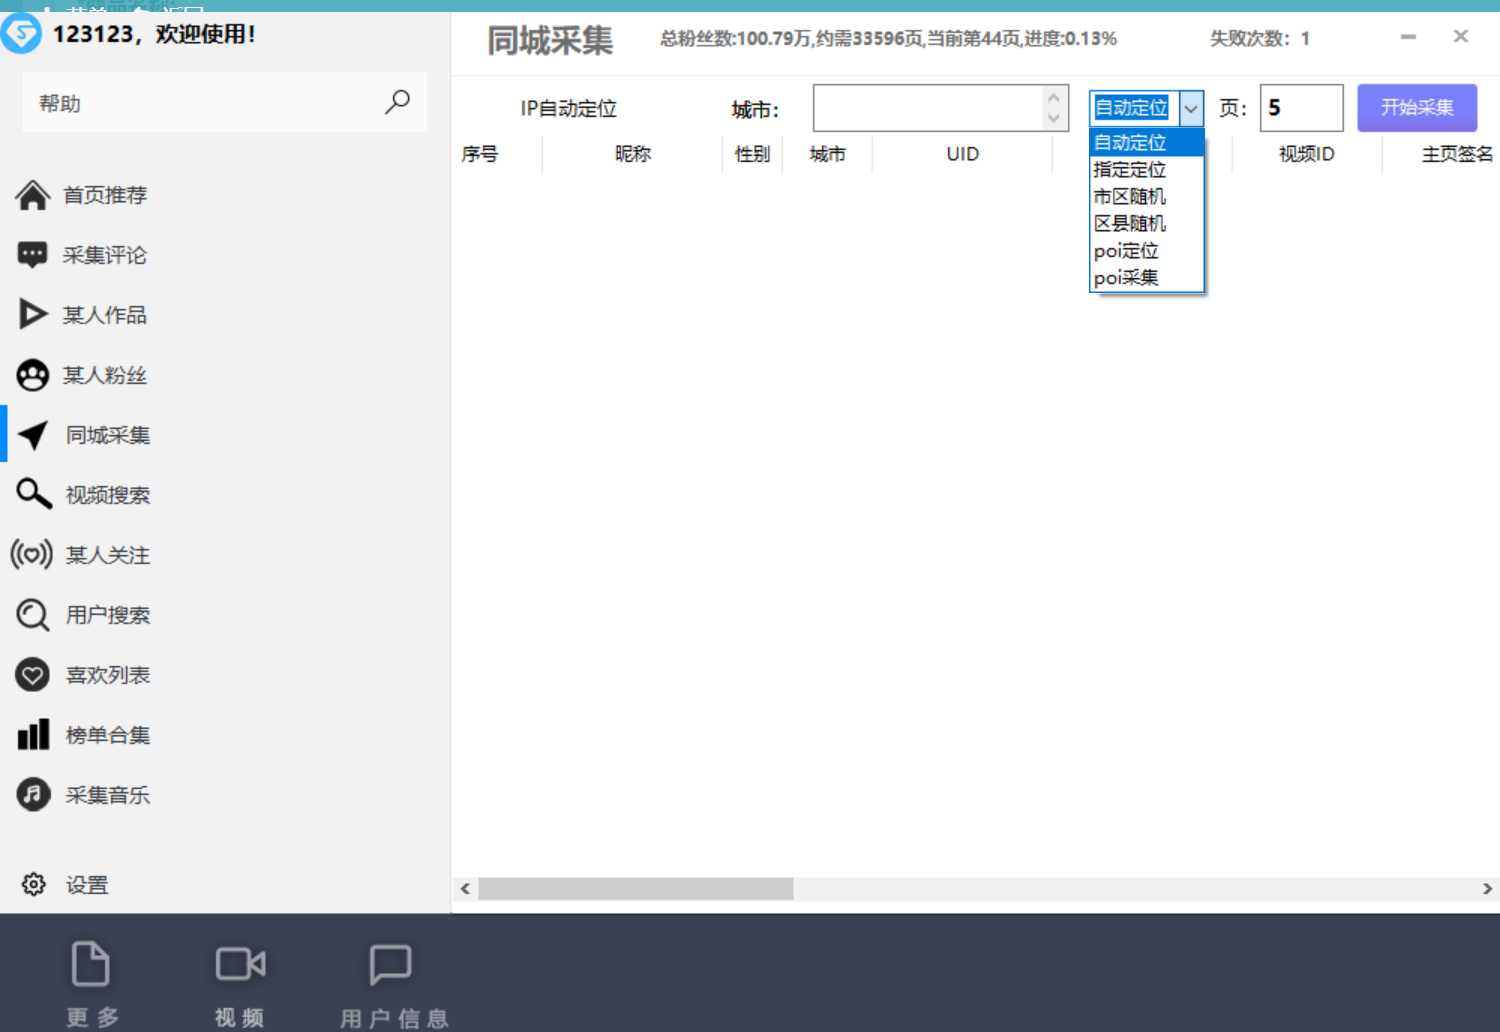Click the search icon in the 帮助 box

tap(397, 102)
